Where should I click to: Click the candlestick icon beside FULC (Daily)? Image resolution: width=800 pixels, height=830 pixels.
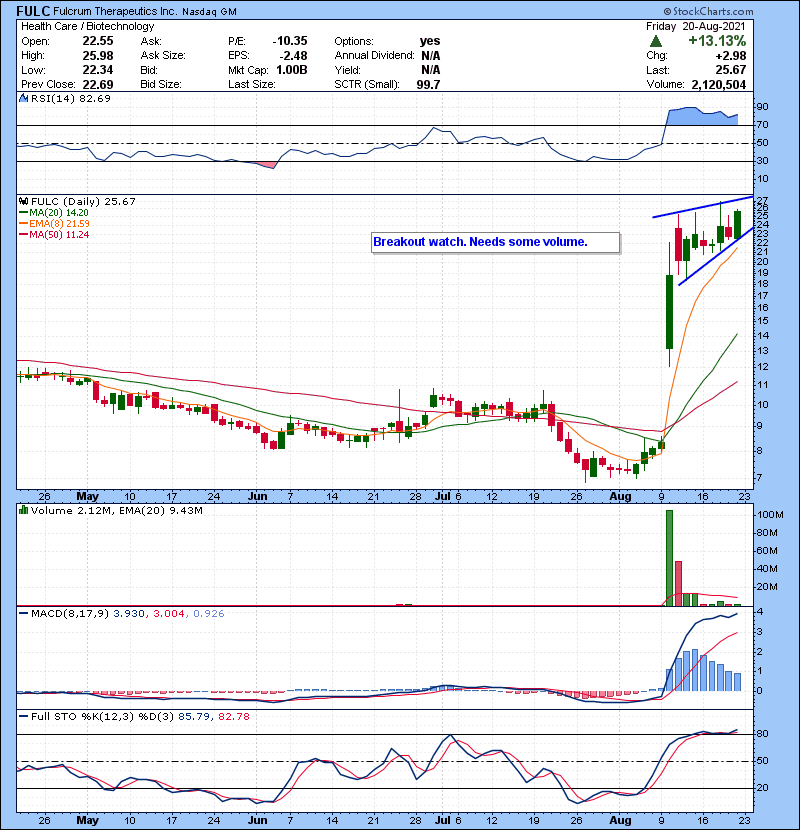point(23,201)
